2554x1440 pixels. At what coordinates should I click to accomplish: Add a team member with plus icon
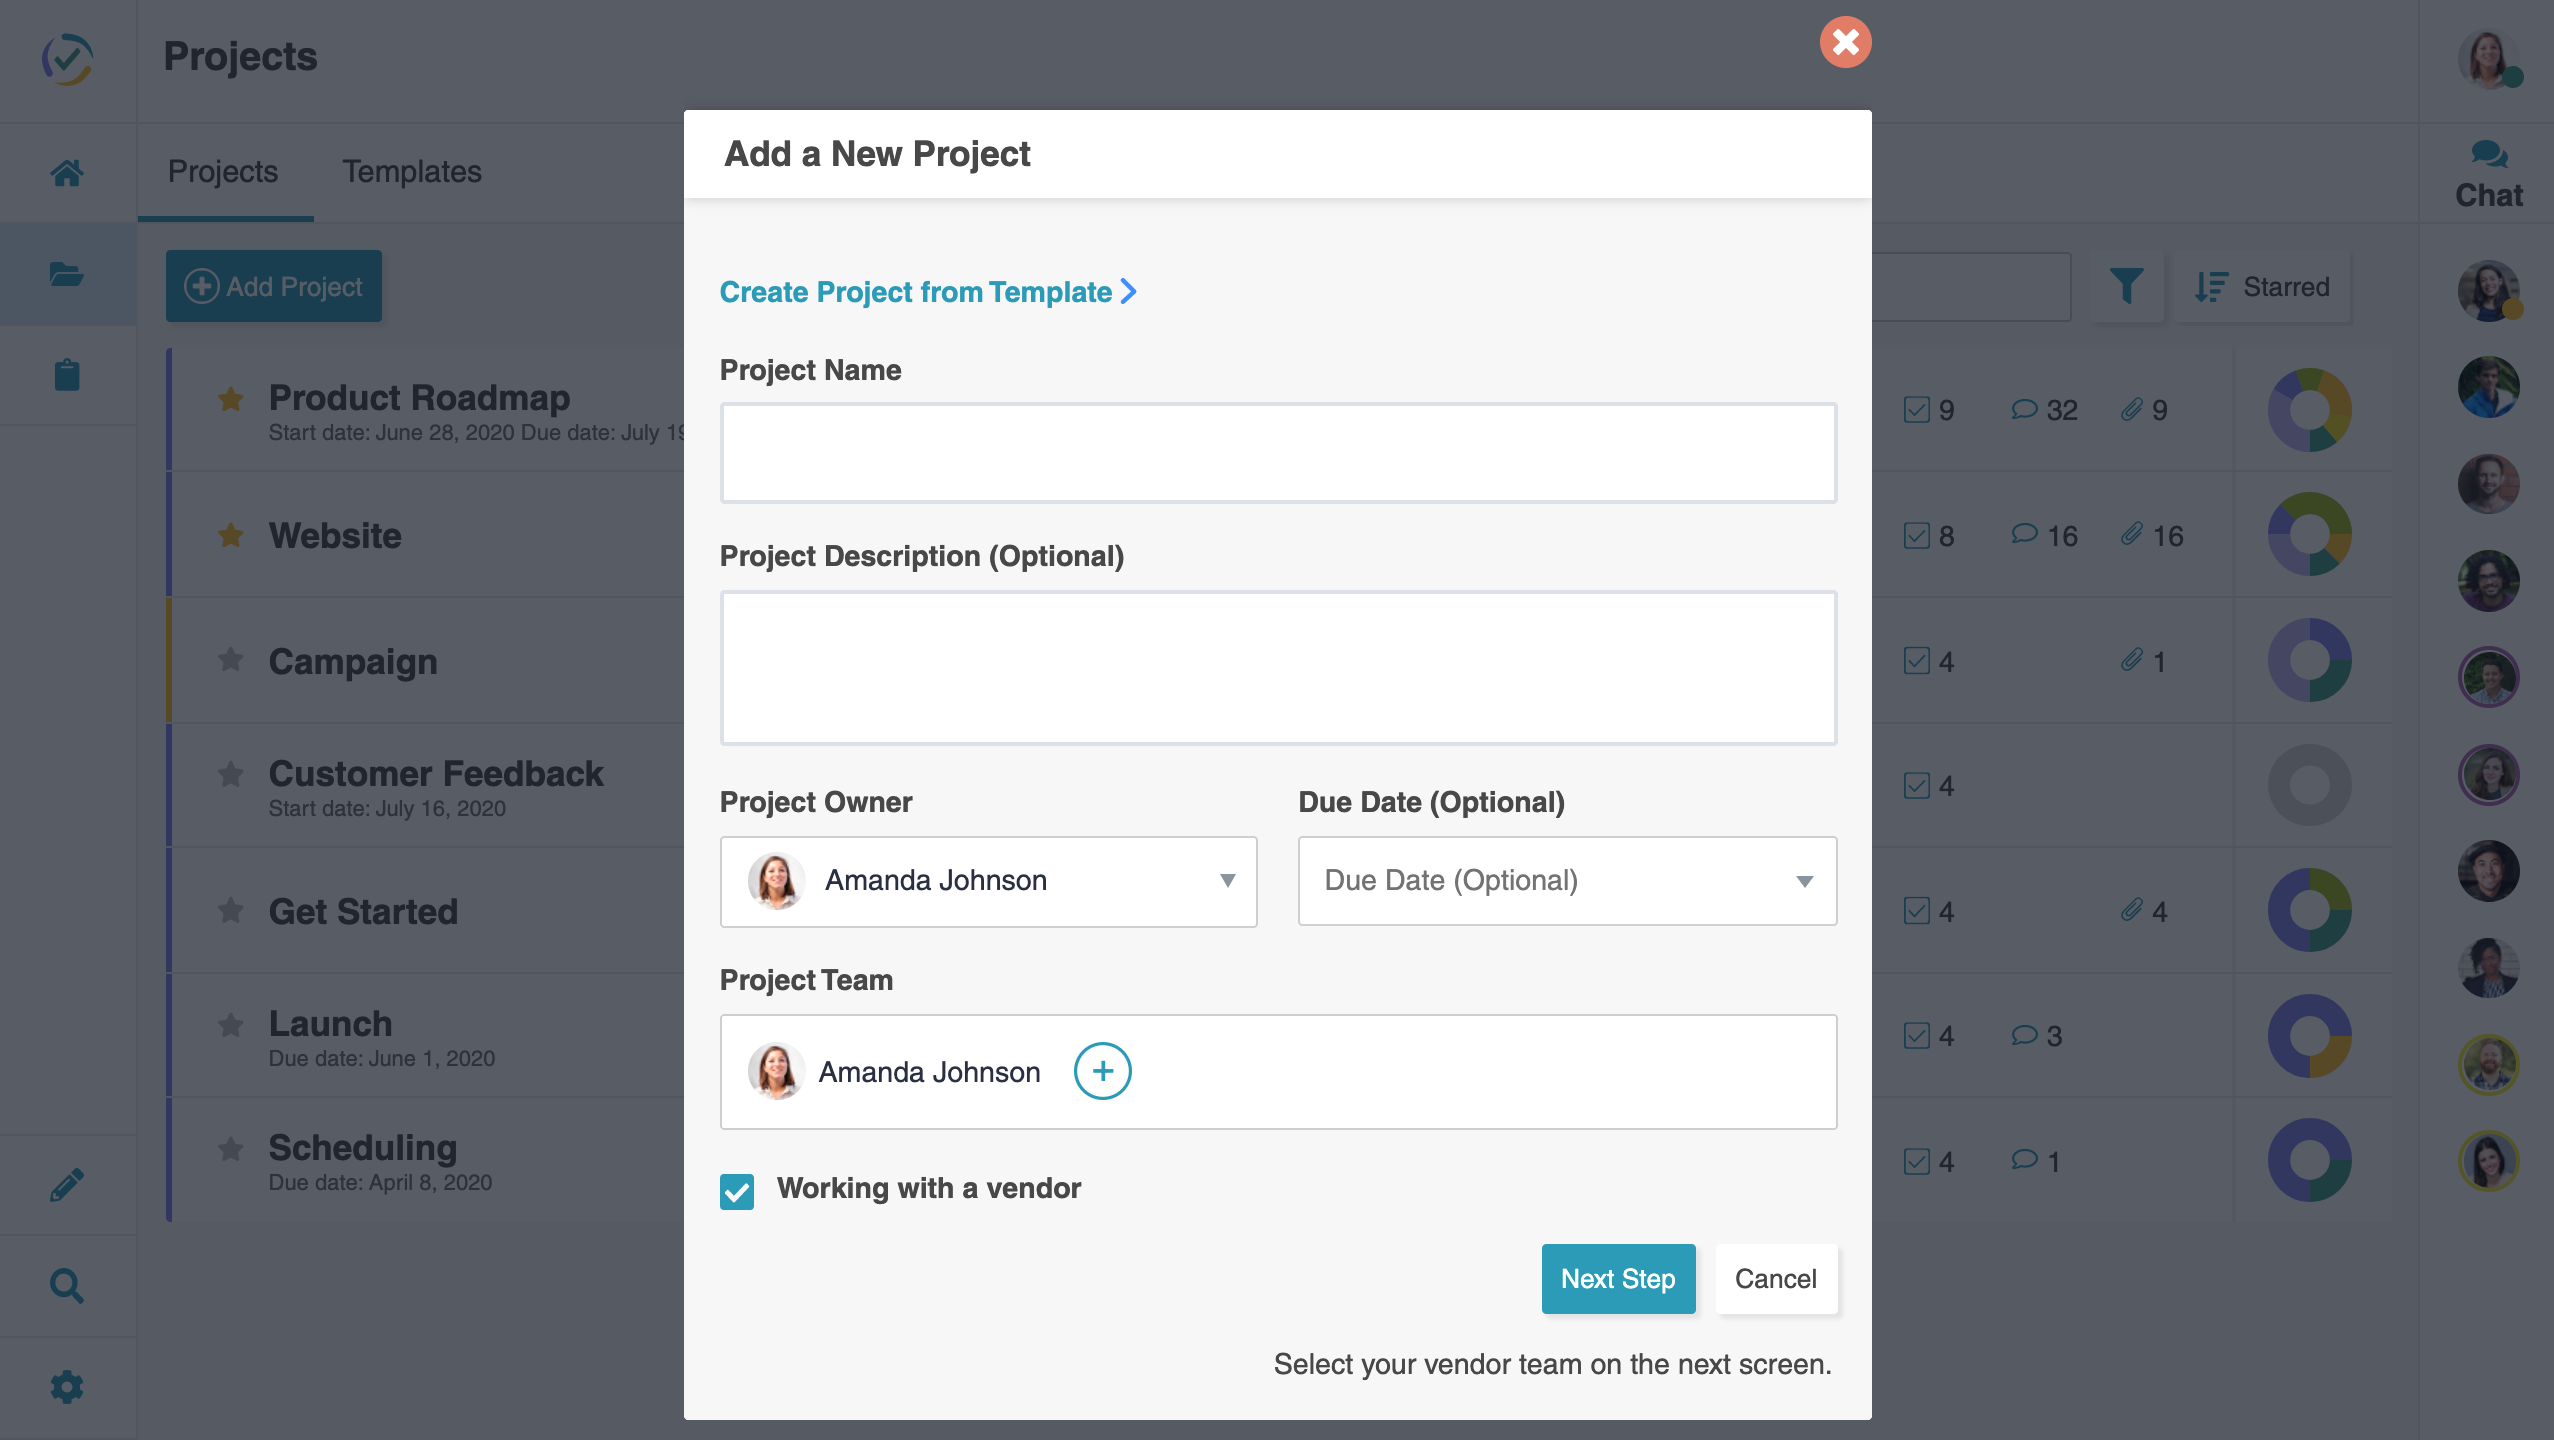1102,1071
